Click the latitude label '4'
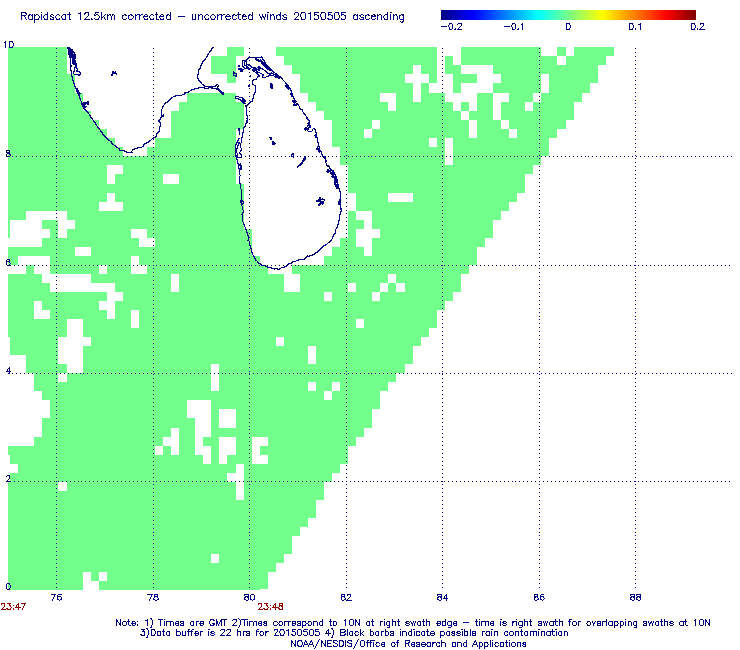The height and width of the screenshot is (650, 740). pos(8,371)
